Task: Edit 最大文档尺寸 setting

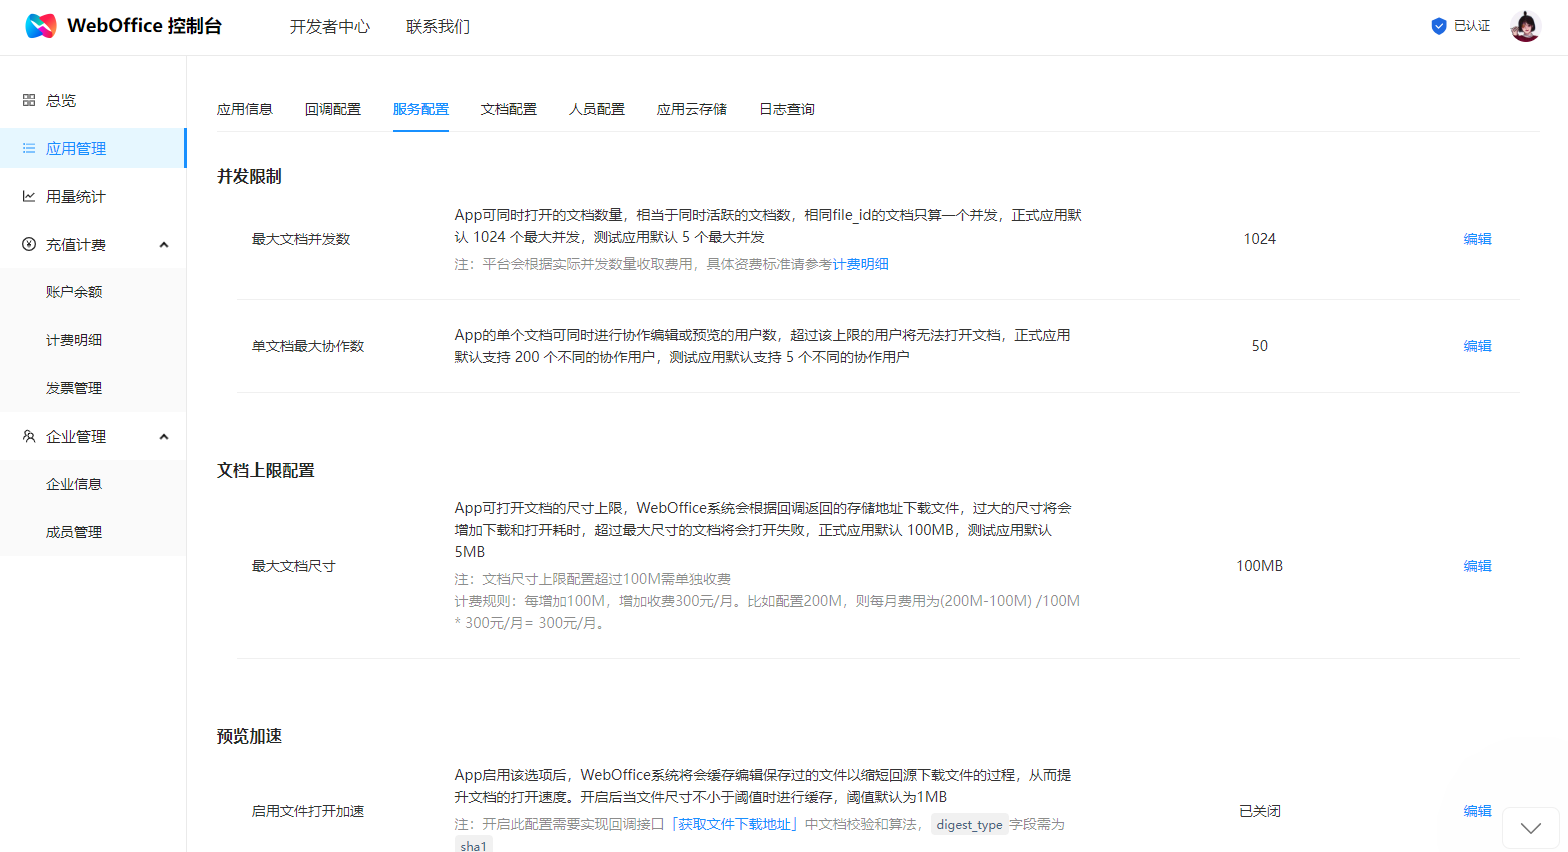Action: 1477,566
